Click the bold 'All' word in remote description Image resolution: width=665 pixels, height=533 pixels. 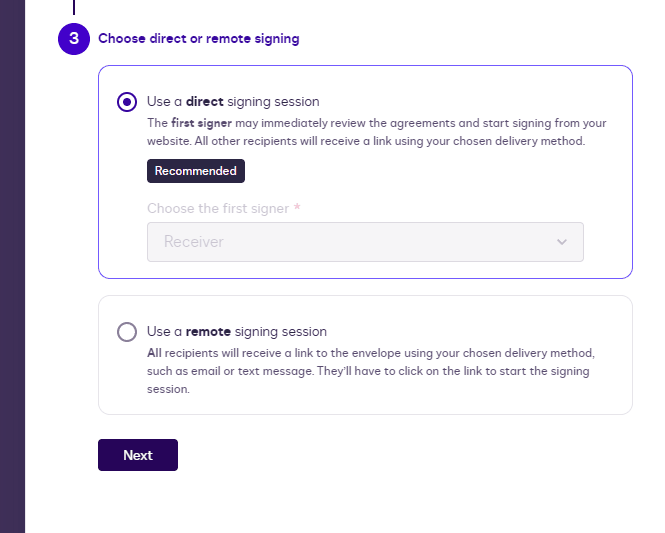[154, 353]
